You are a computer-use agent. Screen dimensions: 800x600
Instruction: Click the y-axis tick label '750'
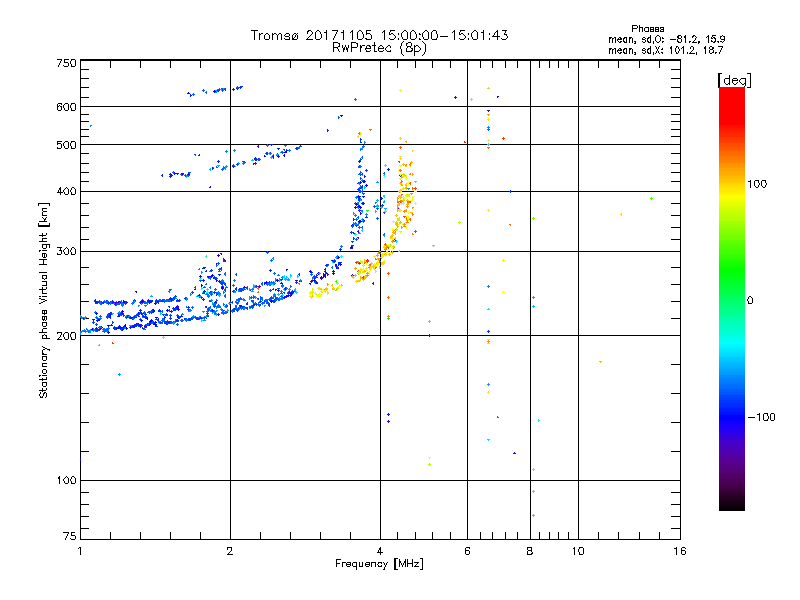pyautogui.click(x=67, y=63)
